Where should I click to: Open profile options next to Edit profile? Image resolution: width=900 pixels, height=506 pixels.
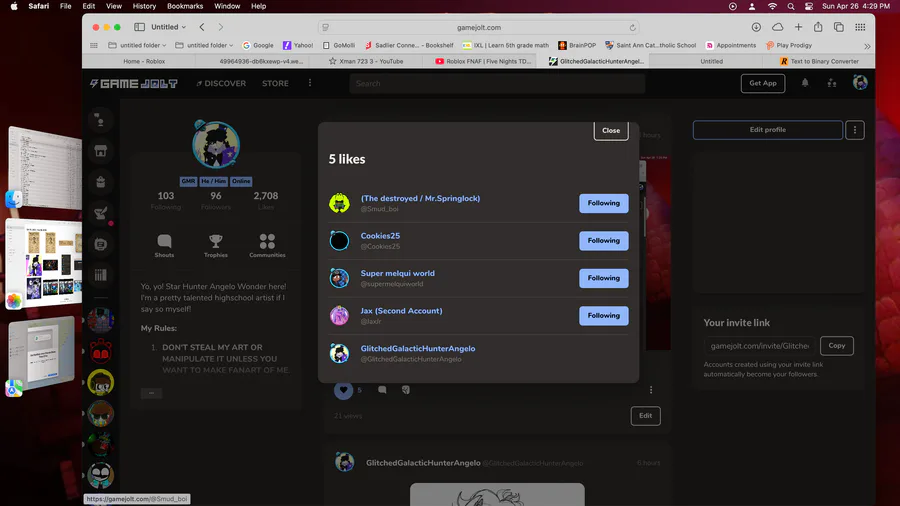point(855,130)
